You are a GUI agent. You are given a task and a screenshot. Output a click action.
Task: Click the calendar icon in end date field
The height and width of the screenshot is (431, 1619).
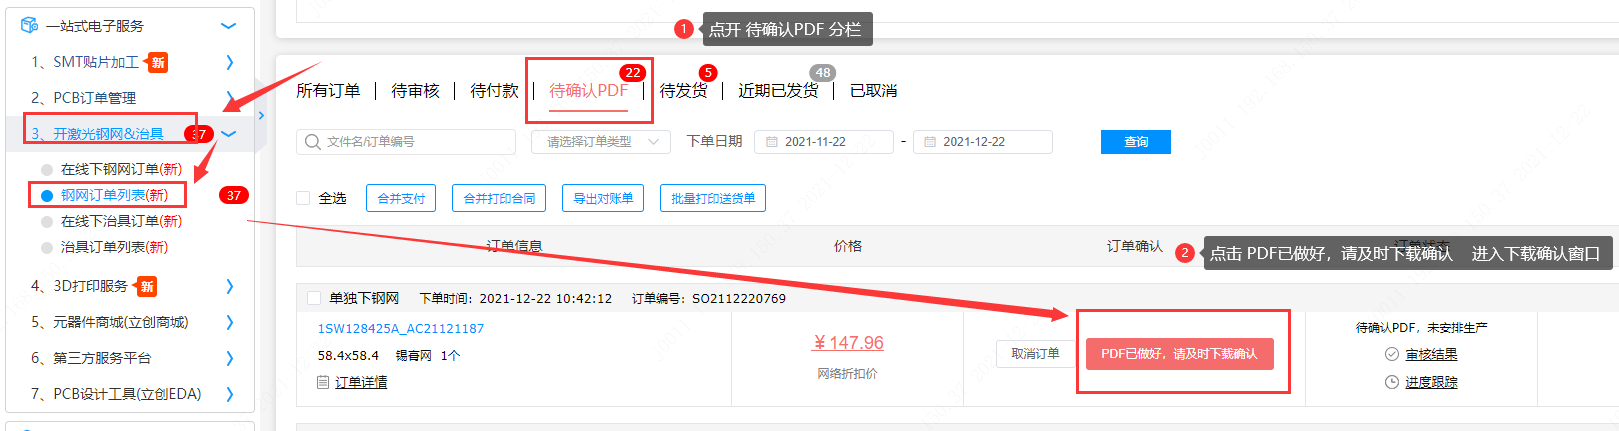[929, 142]
